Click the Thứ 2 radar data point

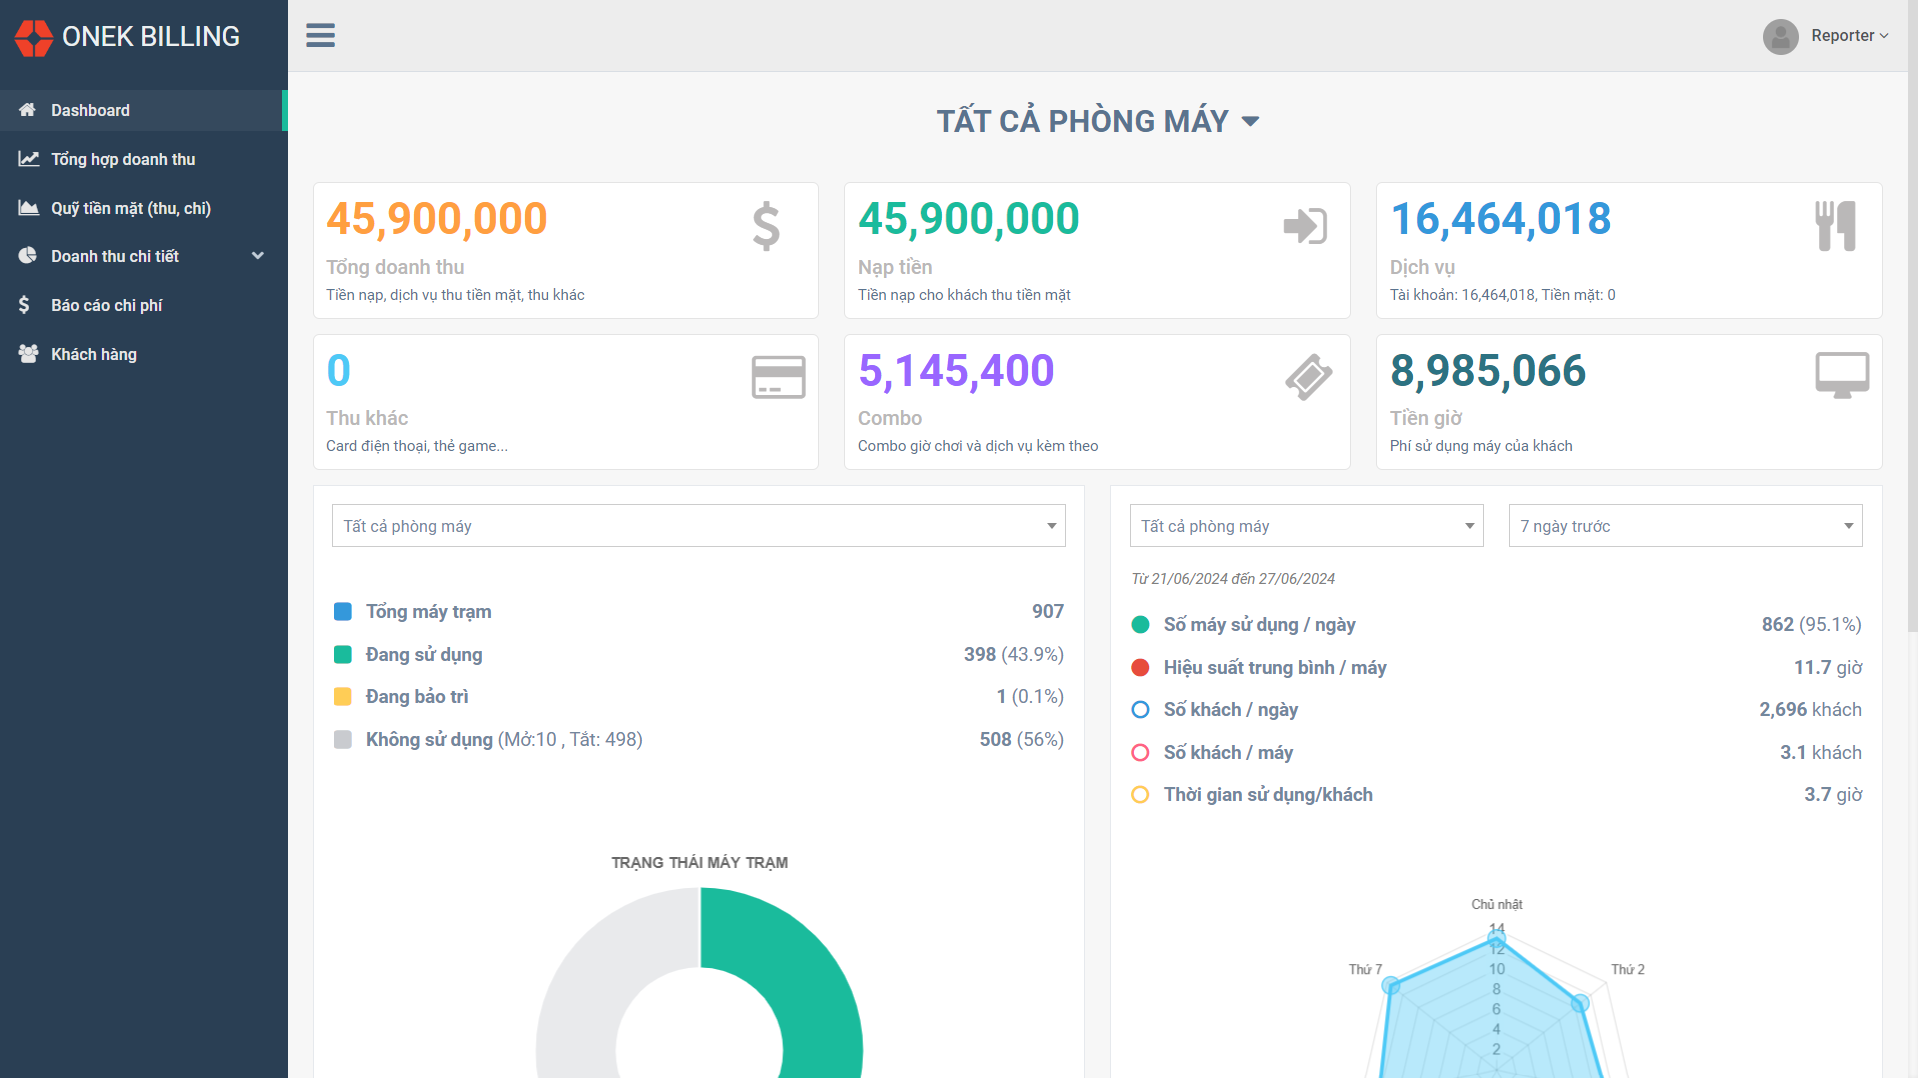click(1580, 1003)
